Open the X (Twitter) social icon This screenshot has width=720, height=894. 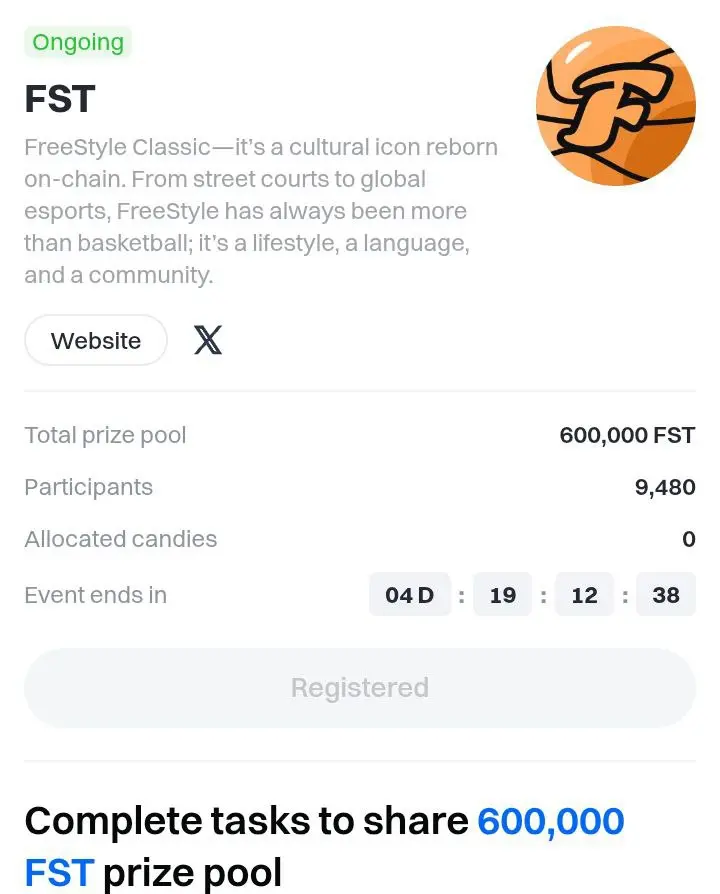coord(208,340)
